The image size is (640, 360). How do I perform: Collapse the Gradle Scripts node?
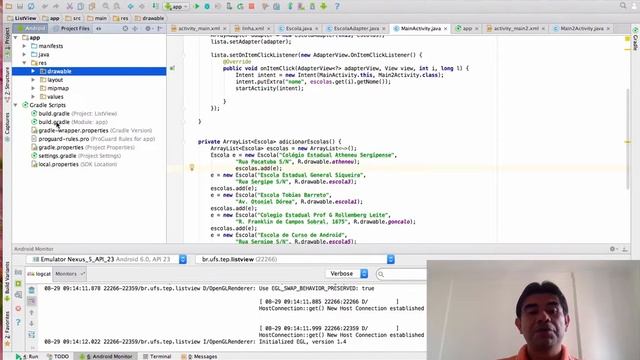coord(16,105)
